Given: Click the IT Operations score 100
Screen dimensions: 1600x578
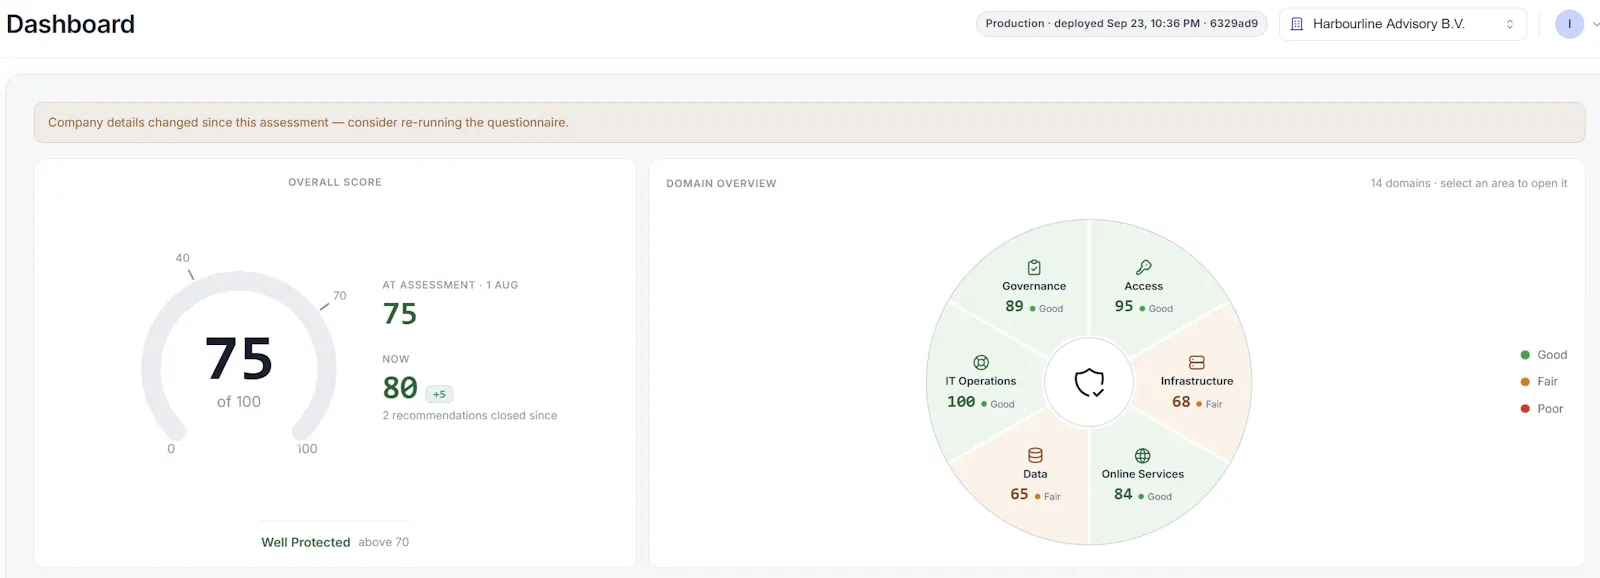Looking at the screenshot, I should [x=961, y=402].
